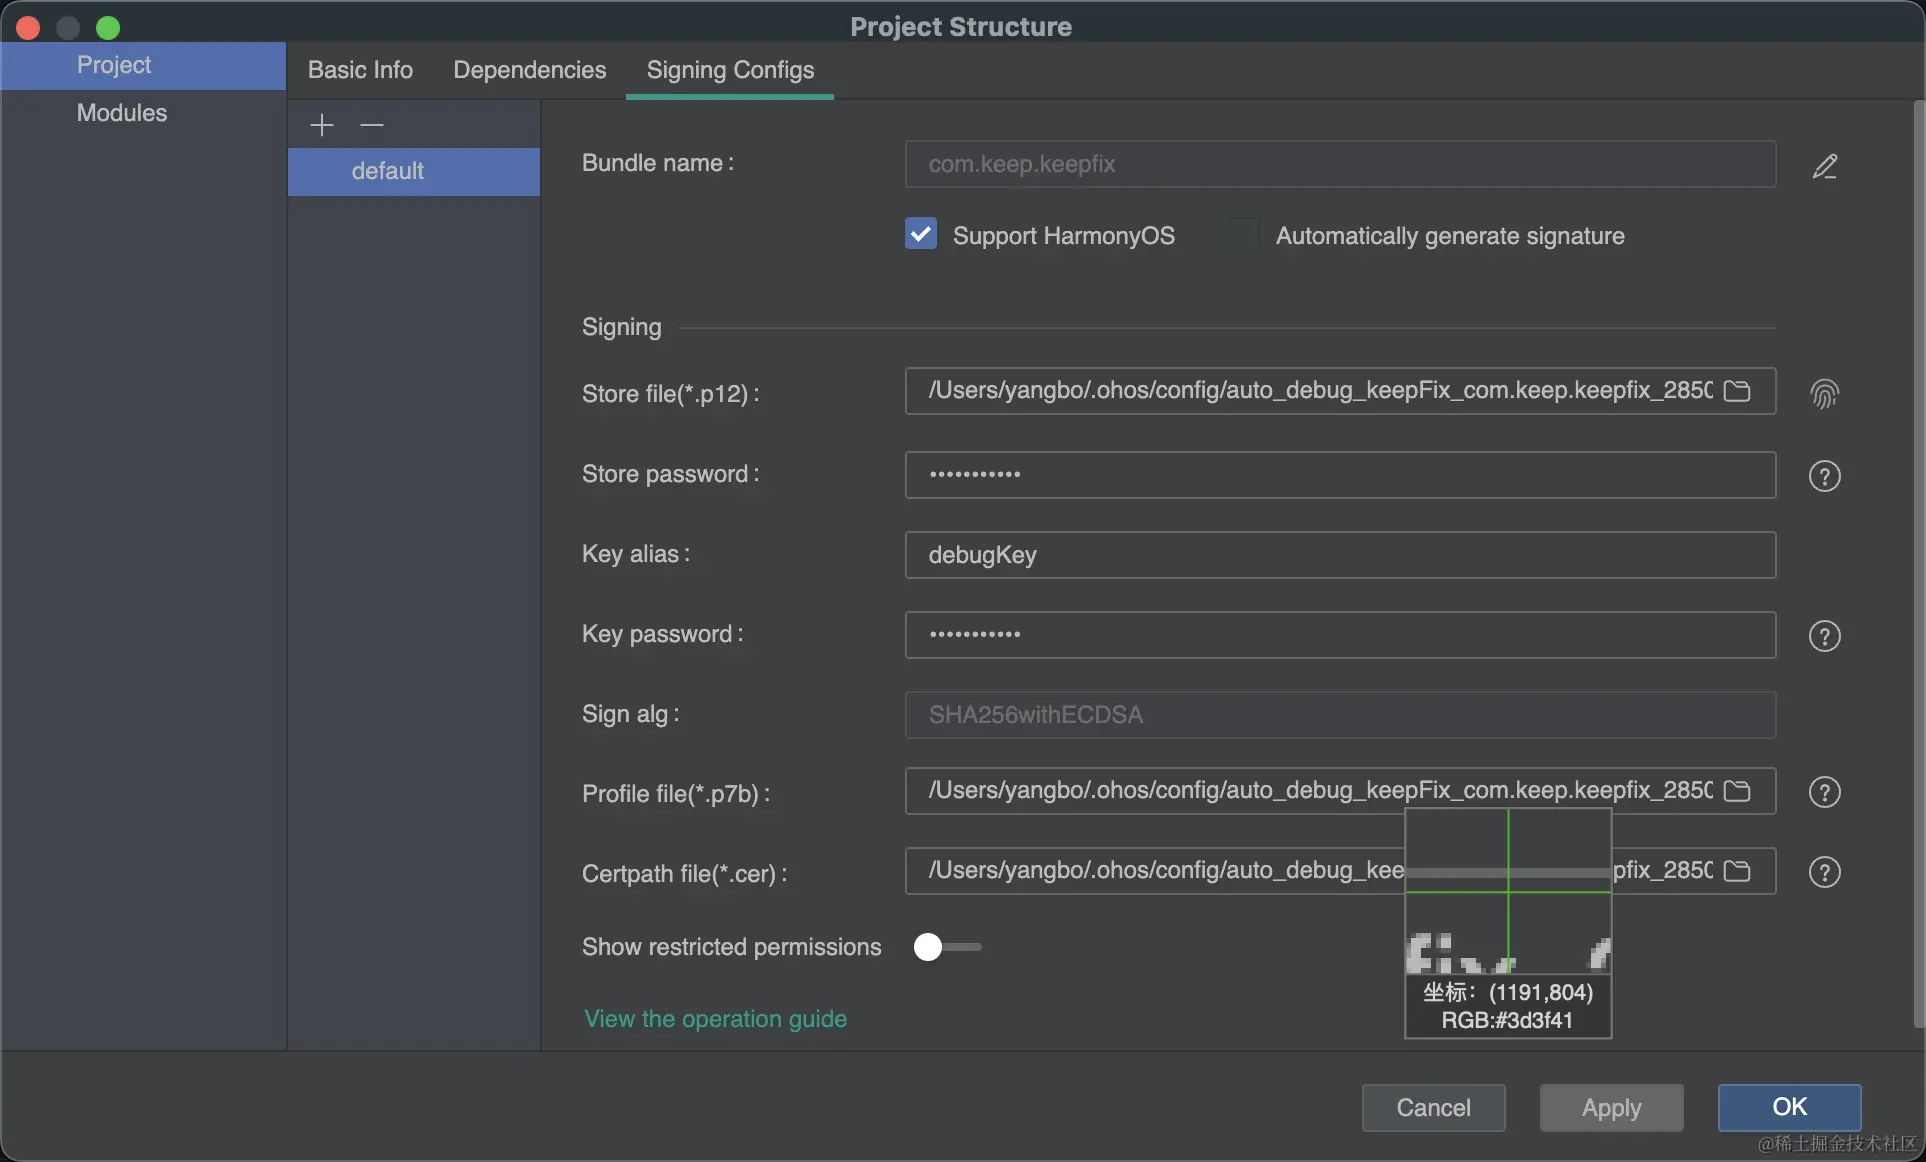This screenshot has height=1162, width=1926.
Task: Remove signing config with minus icon
Action: click(x=372, y=125)
